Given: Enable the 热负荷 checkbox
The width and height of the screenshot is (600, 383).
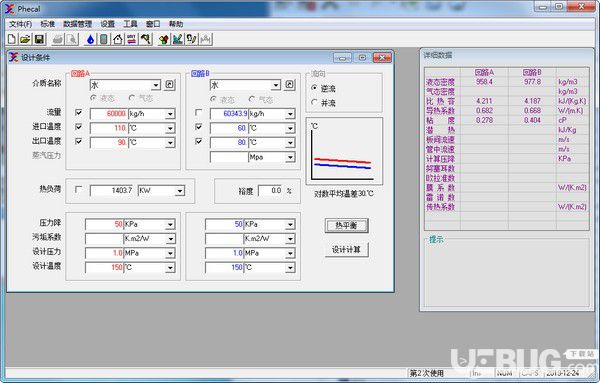Looking at the screenshot, I should coord(78,189).
